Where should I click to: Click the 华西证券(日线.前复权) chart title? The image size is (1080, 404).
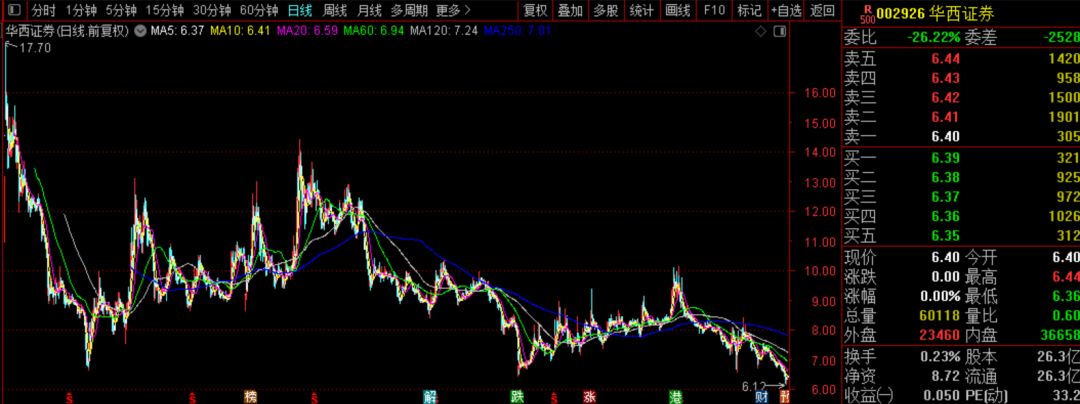[x=68, y=31]
